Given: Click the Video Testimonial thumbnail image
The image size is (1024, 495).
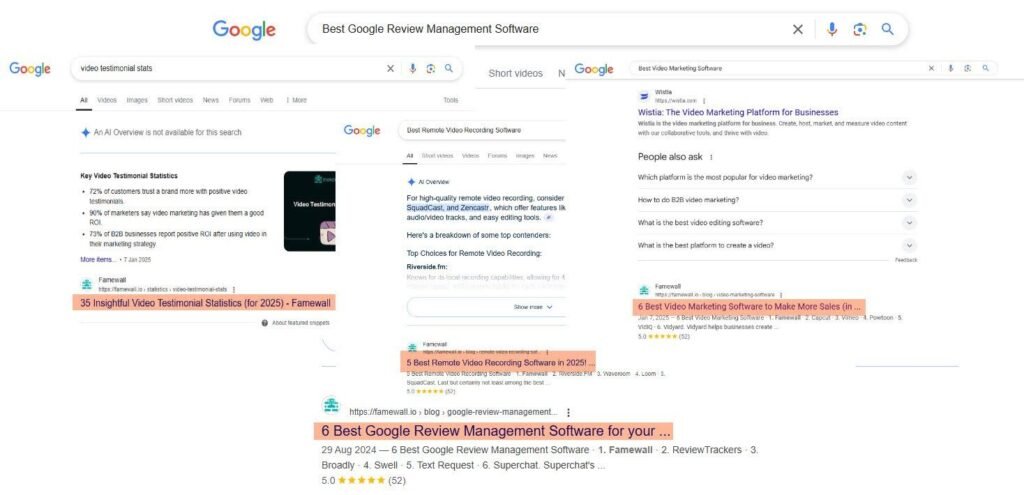Looking at the screenshot, I should pos(310,211).
